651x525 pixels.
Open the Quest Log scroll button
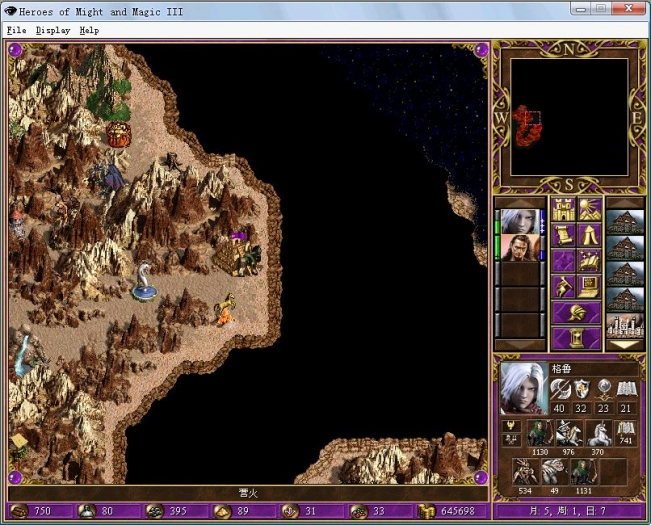click(563, 235)
